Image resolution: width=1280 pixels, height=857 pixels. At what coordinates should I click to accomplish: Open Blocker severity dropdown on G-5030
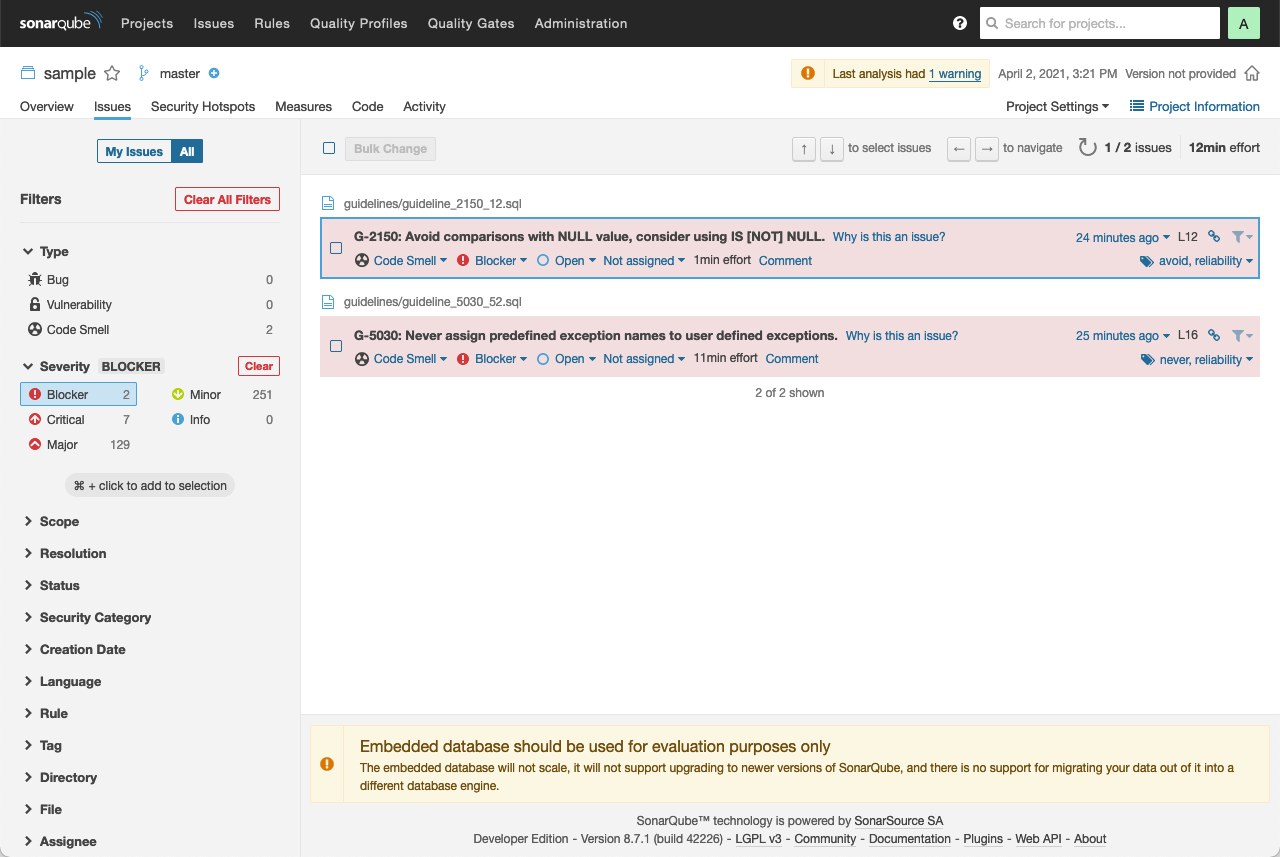[492, 359]
